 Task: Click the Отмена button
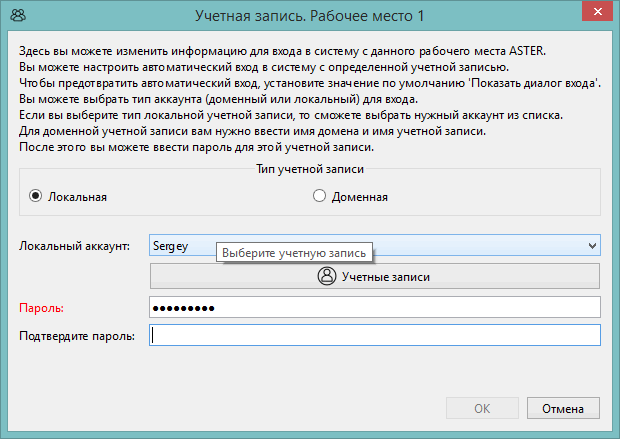(563, 408)
